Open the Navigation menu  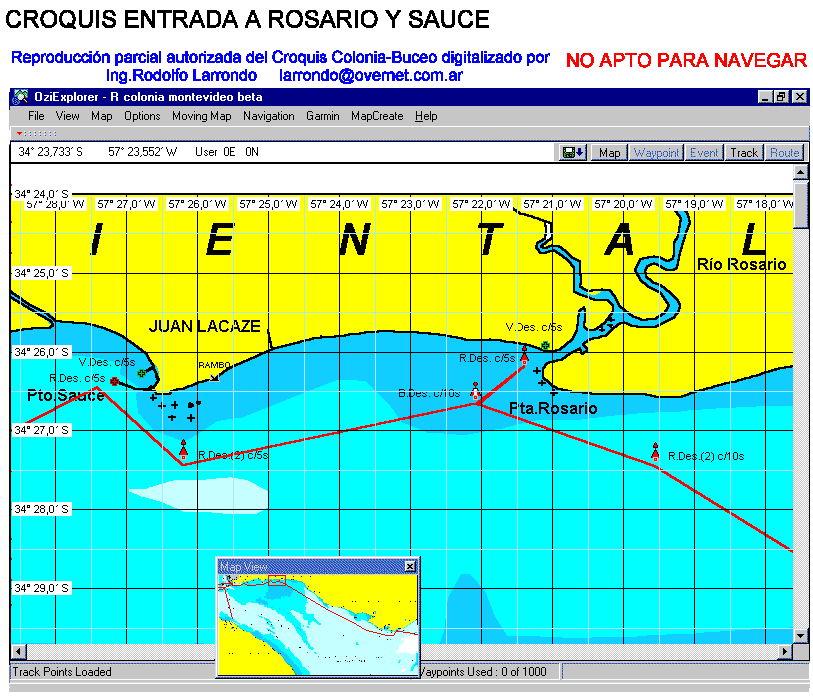pyautogui.click(x=268, y=116)
